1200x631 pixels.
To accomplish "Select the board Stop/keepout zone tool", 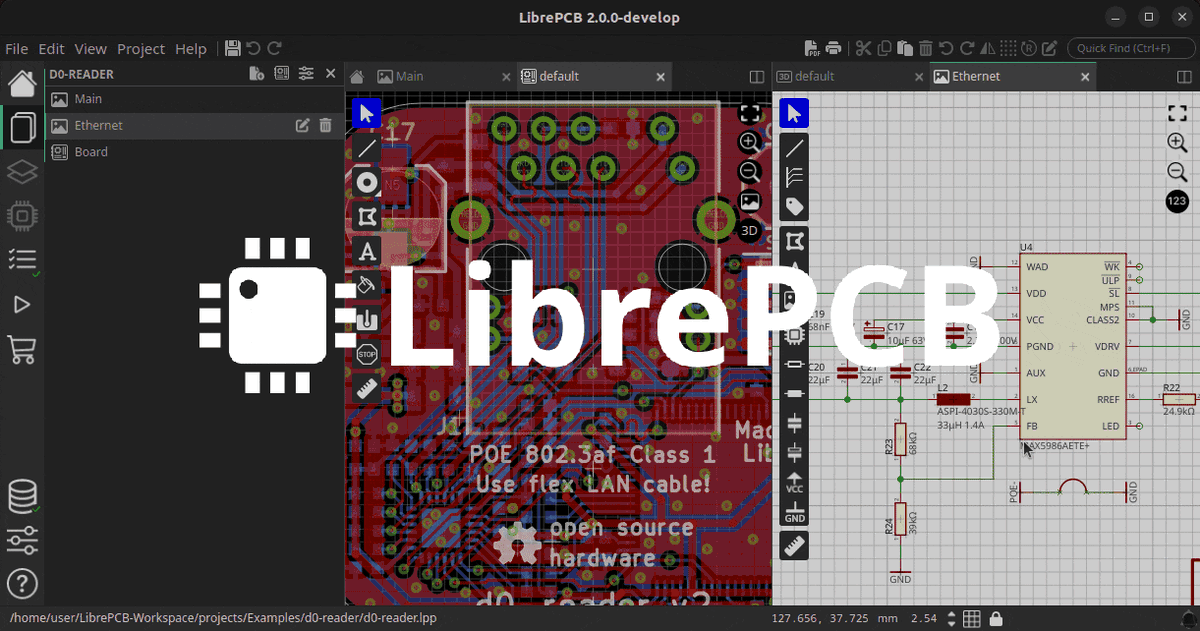I will click(367, 353).
